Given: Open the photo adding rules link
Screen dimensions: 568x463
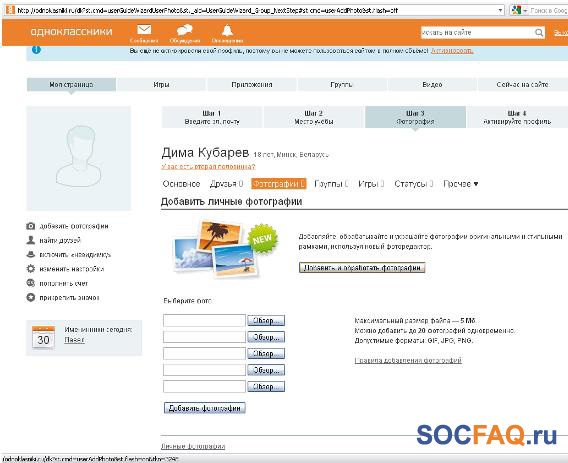Looking at the screenshot, I should 408,360.
